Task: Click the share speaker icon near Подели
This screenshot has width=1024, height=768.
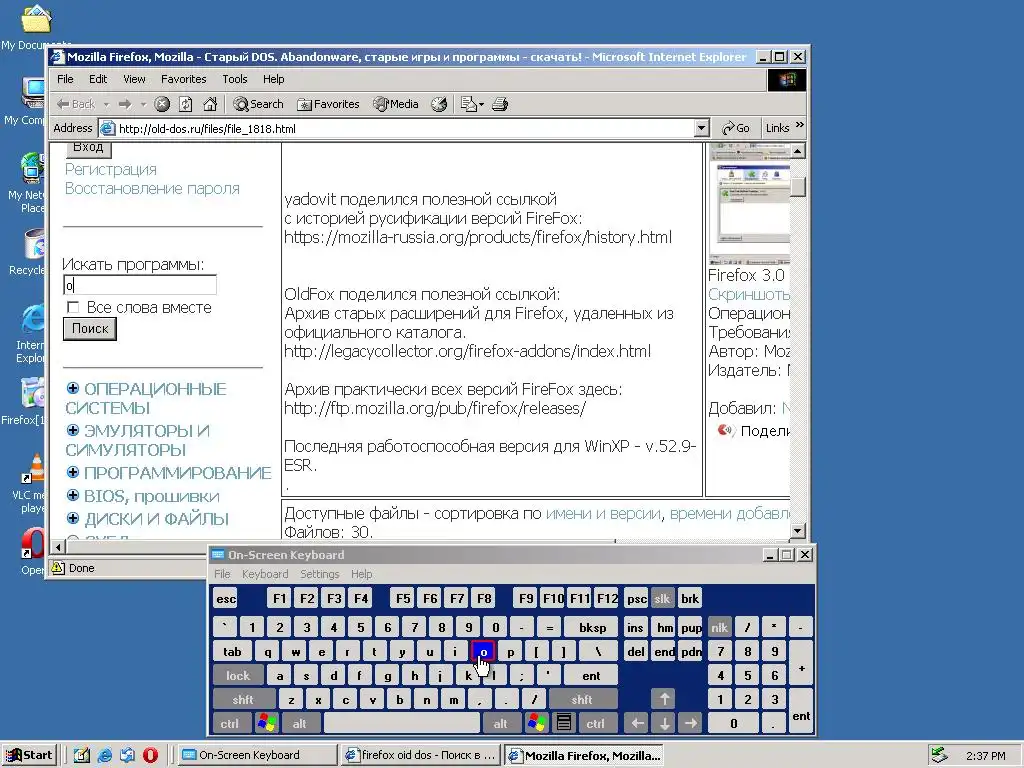Action: 725,430
